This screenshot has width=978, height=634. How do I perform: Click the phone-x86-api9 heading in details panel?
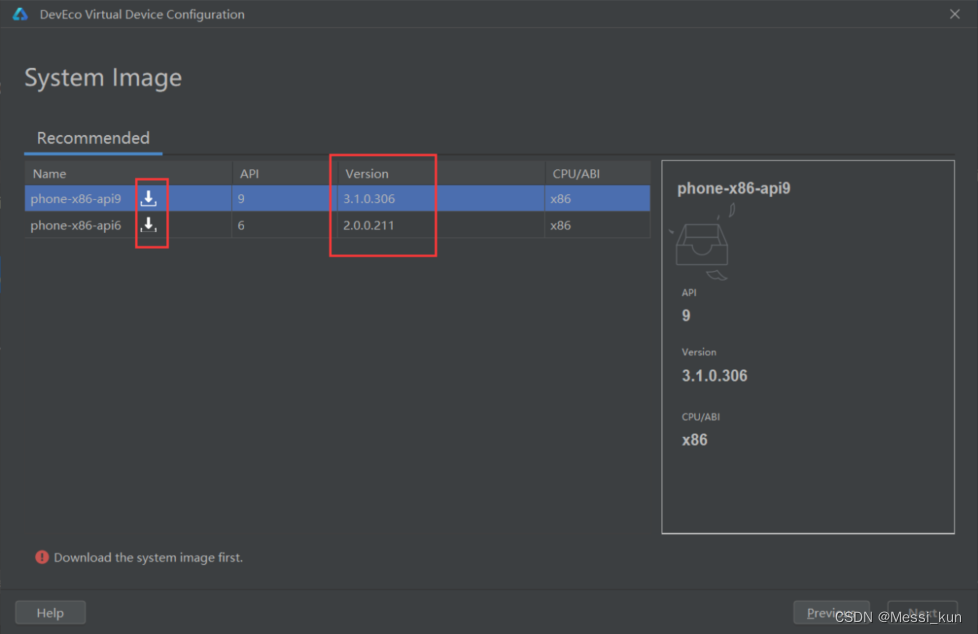pyautogui.click(x=734, y=188)
